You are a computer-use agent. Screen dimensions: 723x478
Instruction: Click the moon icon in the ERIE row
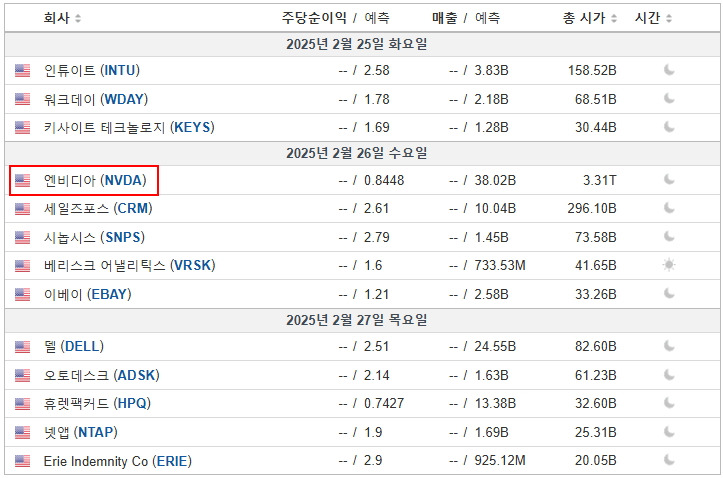click(669, 460)
